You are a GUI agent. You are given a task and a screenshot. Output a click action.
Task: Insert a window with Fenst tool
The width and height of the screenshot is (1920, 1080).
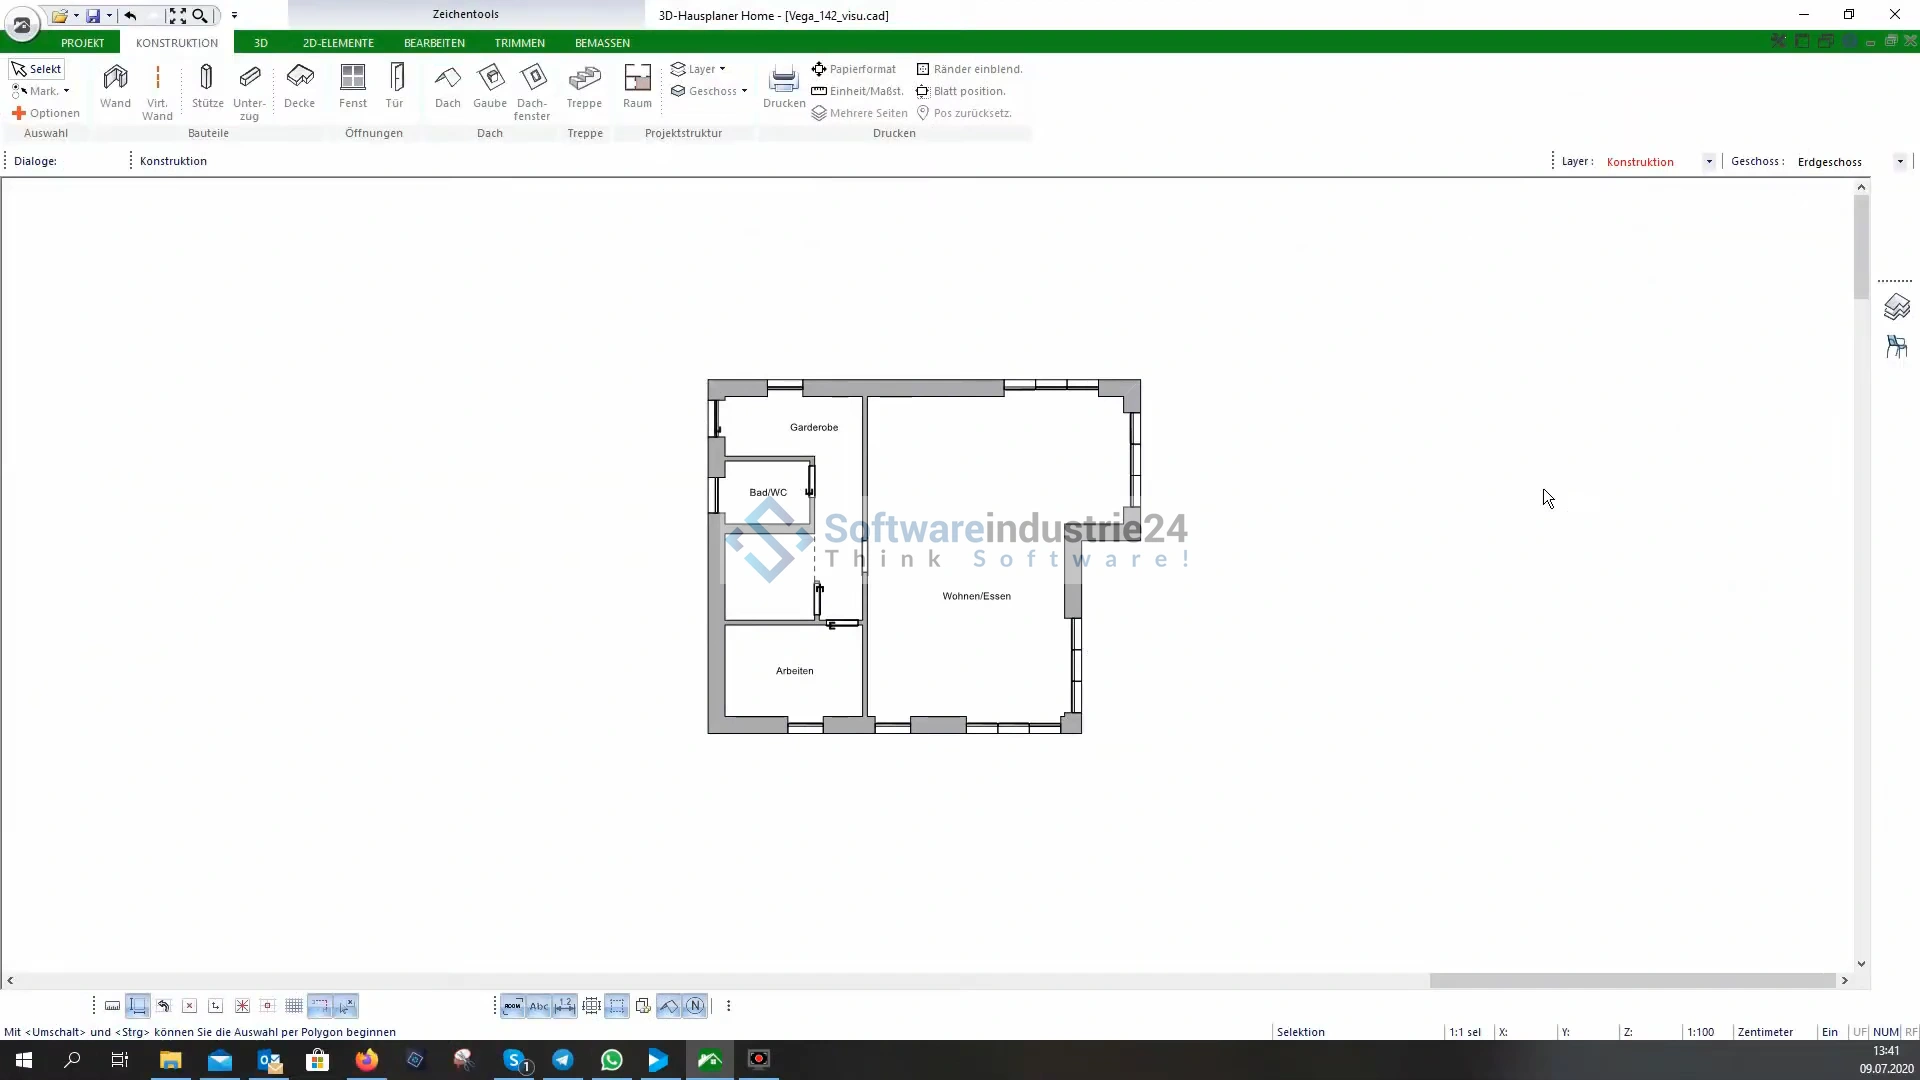click(353, 86)
